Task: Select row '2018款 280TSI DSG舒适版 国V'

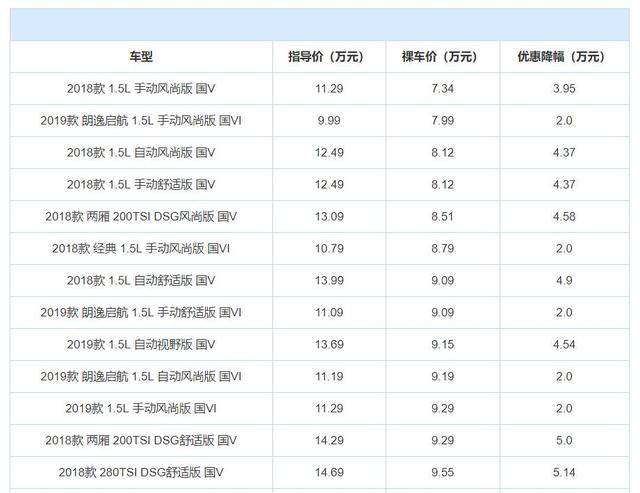Action: coord(320,473)
